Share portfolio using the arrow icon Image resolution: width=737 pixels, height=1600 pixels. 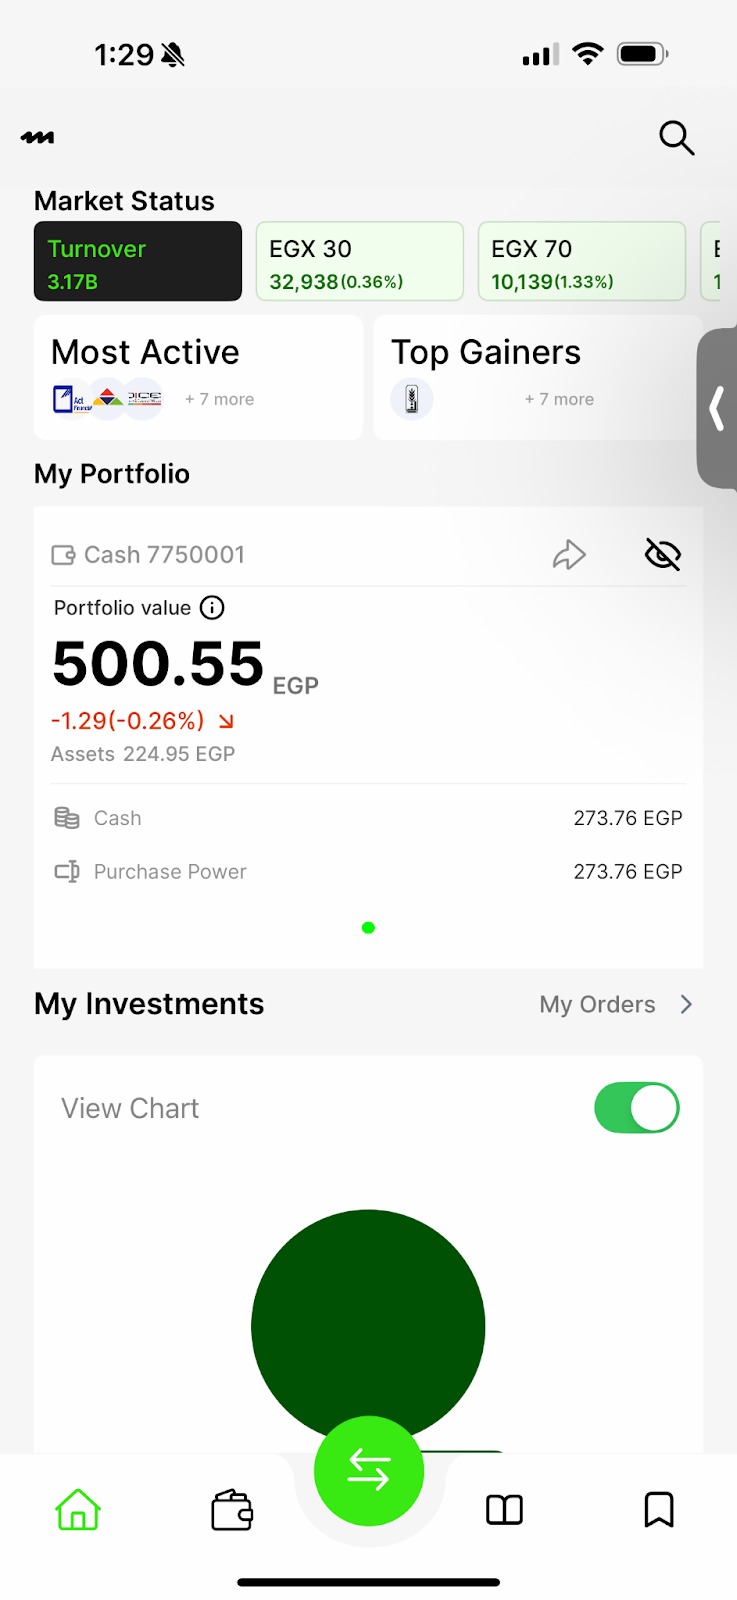pos(569,554)
